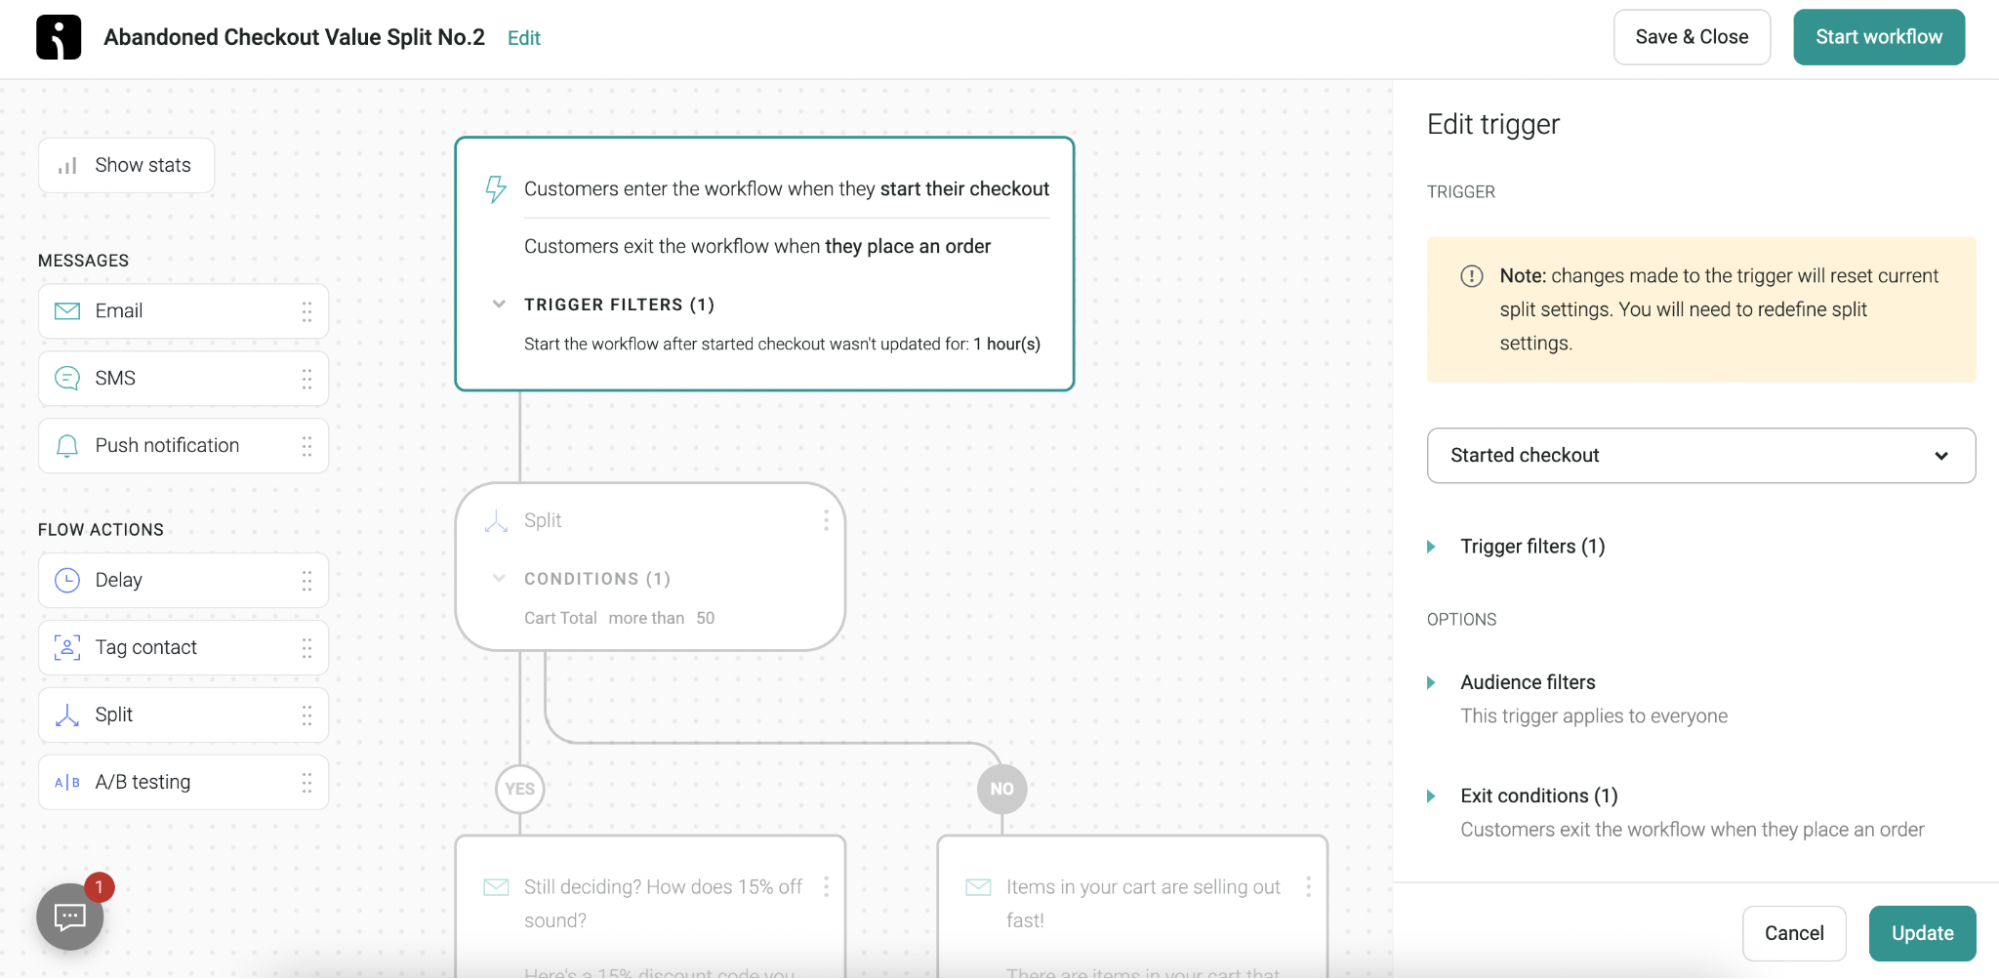Image resolution: width=1999 pixels, height=979 pixels.
Task: Click the Push notification bell icon
Action: [67, 446]
